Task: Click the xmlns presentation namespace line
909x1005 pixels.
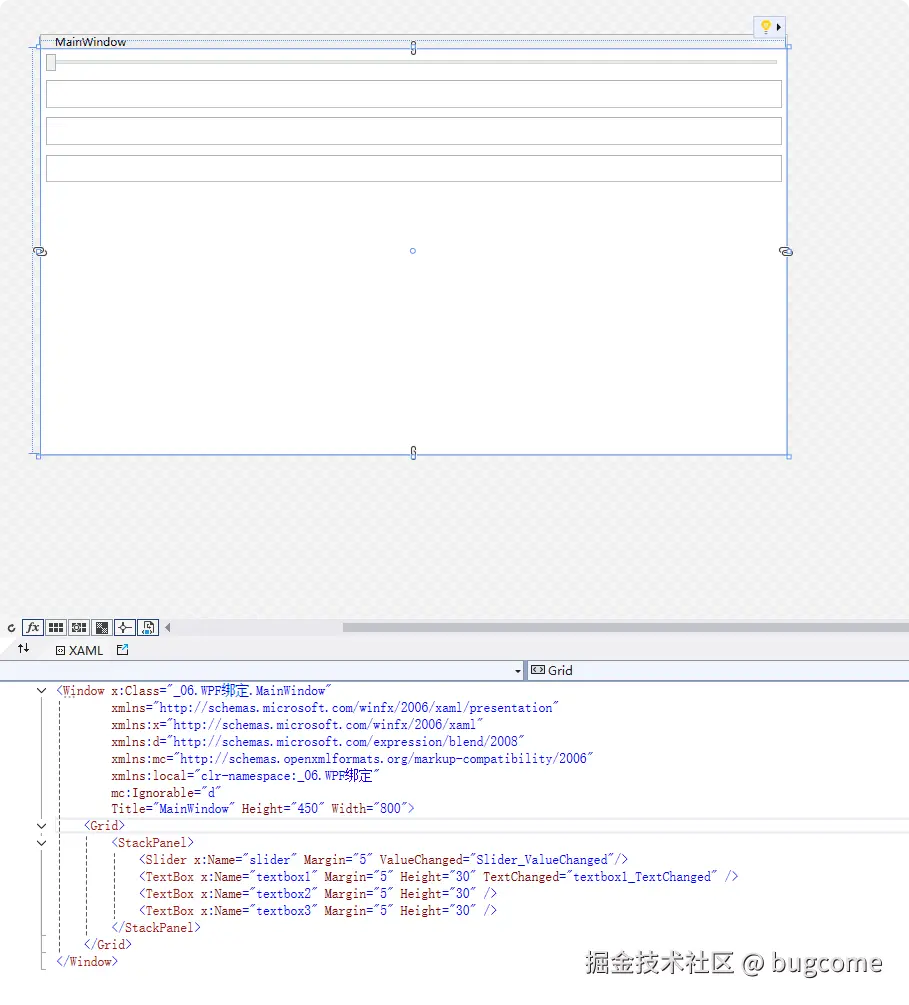Action: coord(335,708)
